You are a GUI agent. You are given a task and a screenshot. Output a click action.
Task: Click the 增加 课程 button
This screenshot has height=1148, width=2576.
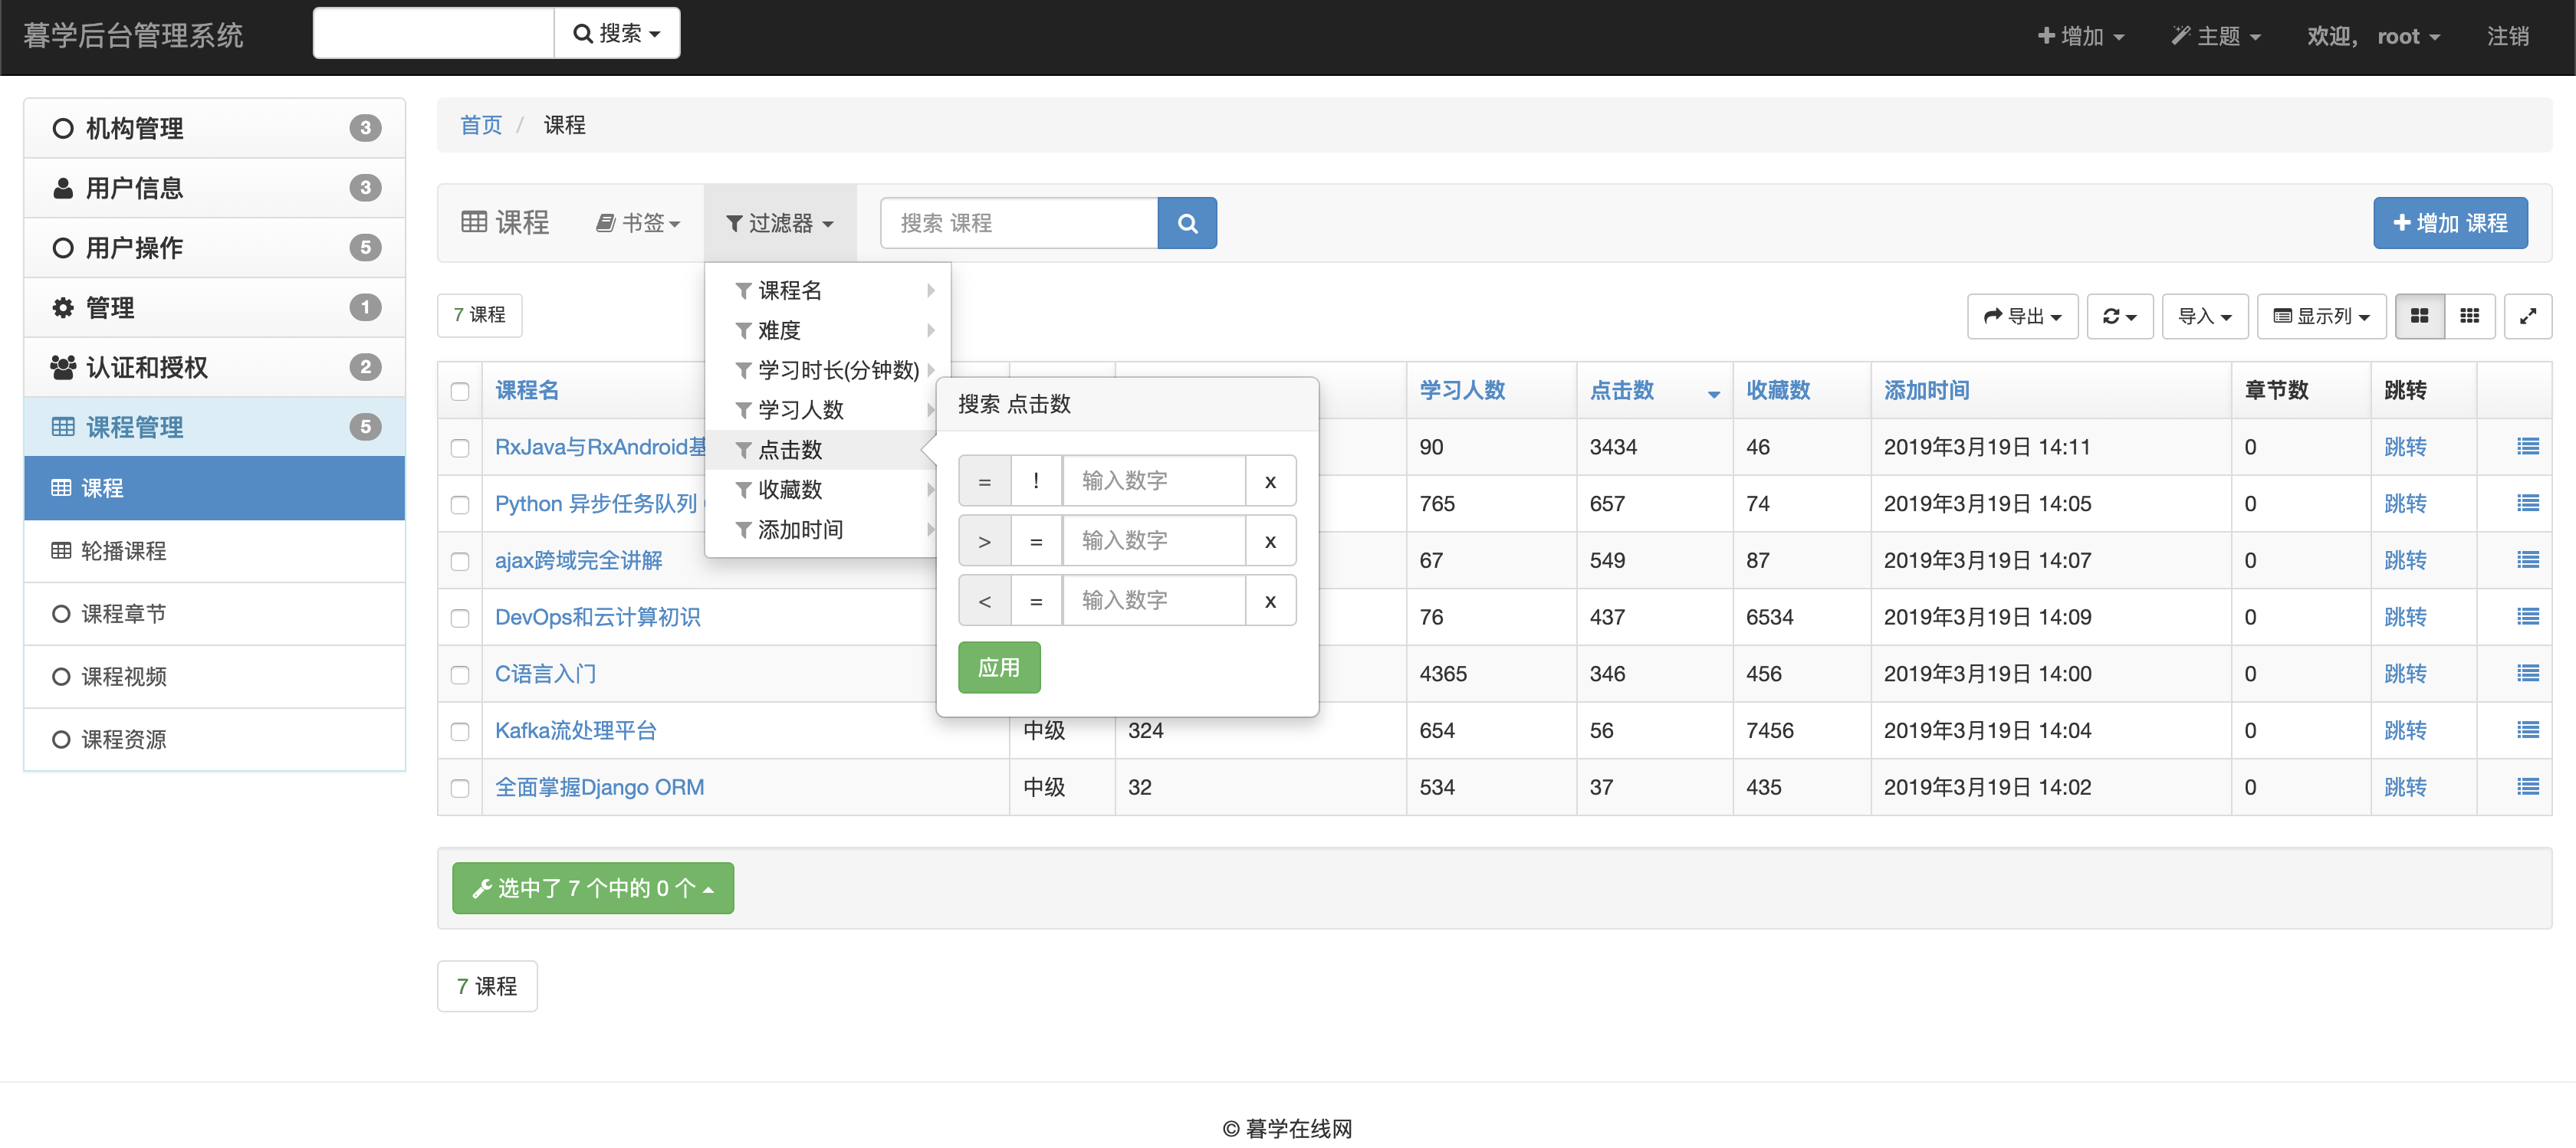(2449, 223)
